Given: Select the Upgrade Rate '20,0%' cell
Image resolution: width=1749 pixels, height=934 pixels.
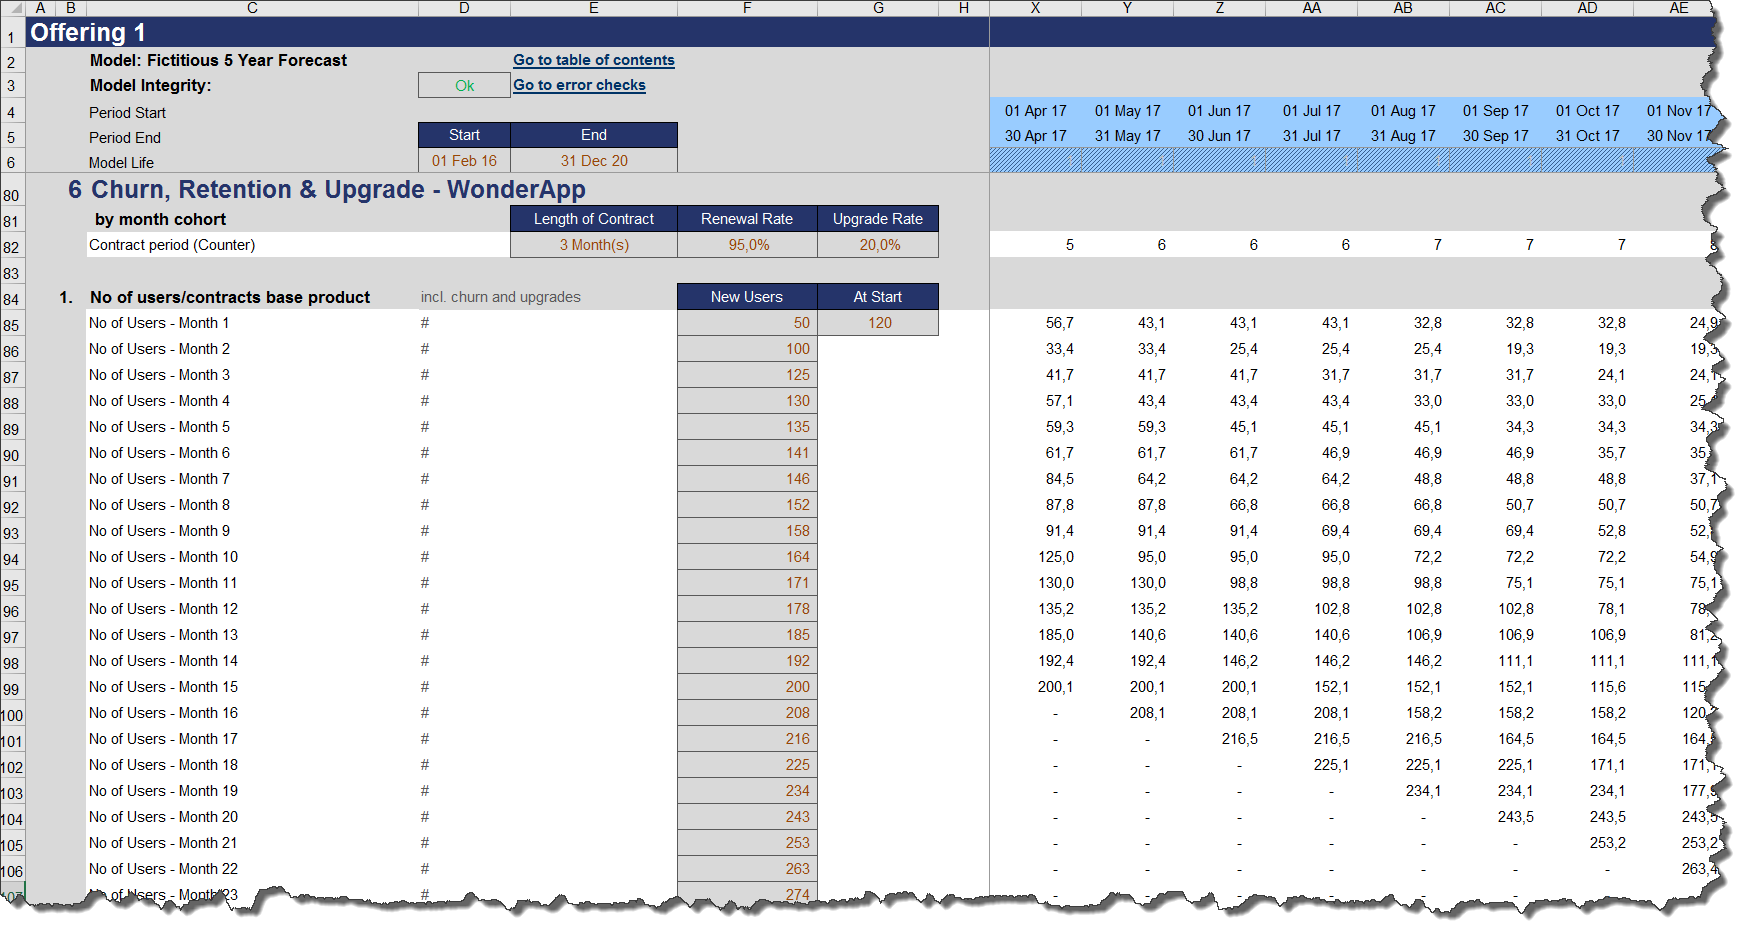Looking at the screenshot, I should pos(879,245).
